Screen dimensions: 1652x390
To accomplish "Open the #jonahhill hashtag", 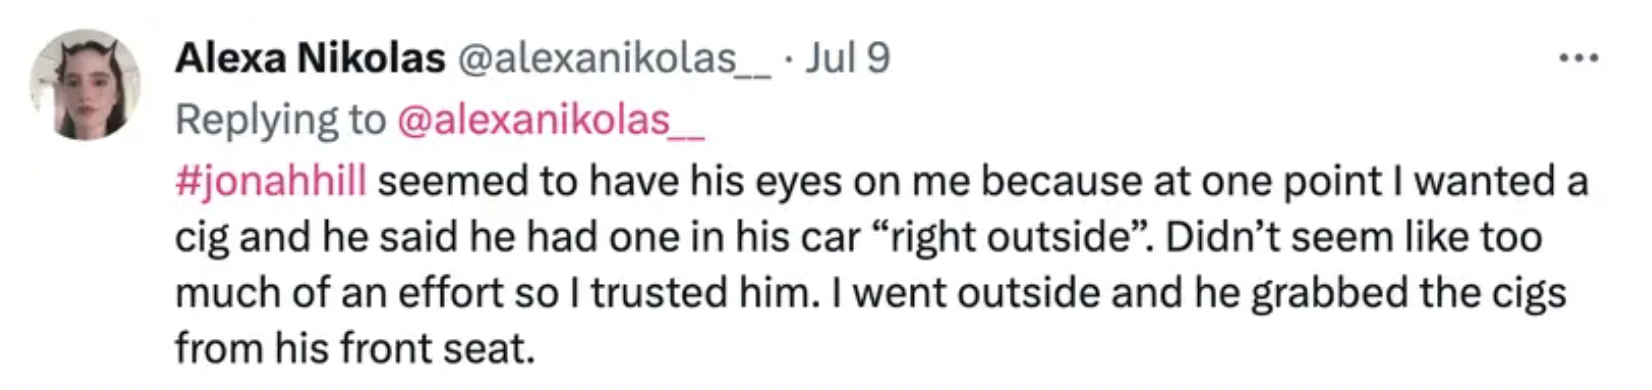I will (271, 181).
